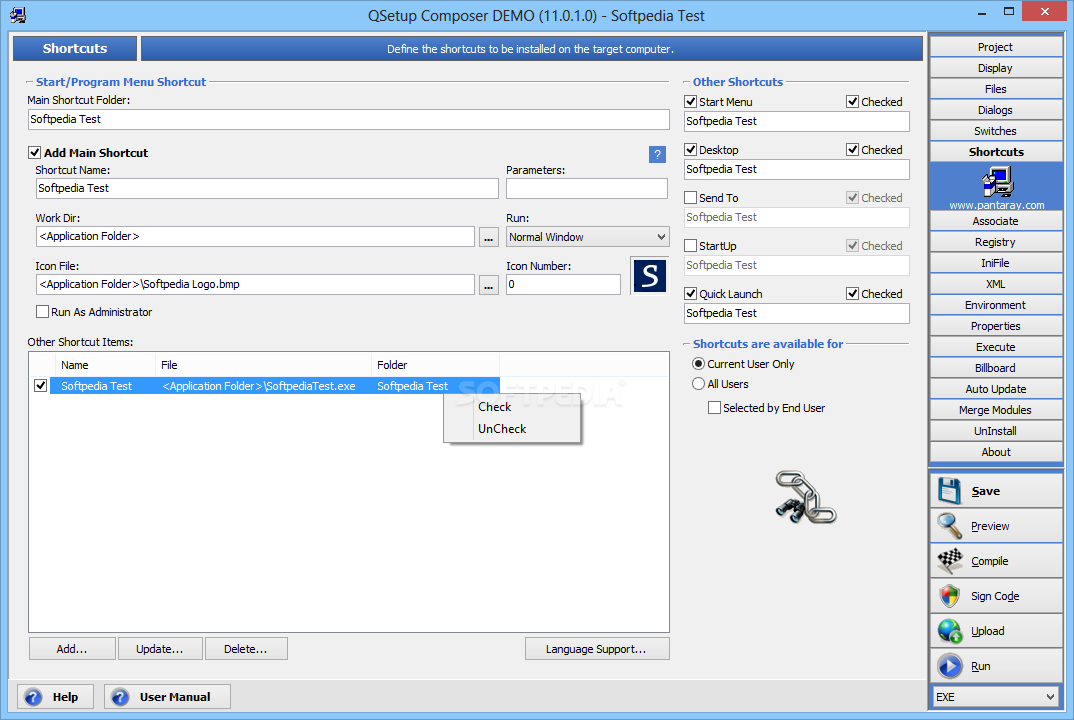1074x720 pixels.
Task: Click the Compile checkered flag icon
Action: (x=949, y=561)
